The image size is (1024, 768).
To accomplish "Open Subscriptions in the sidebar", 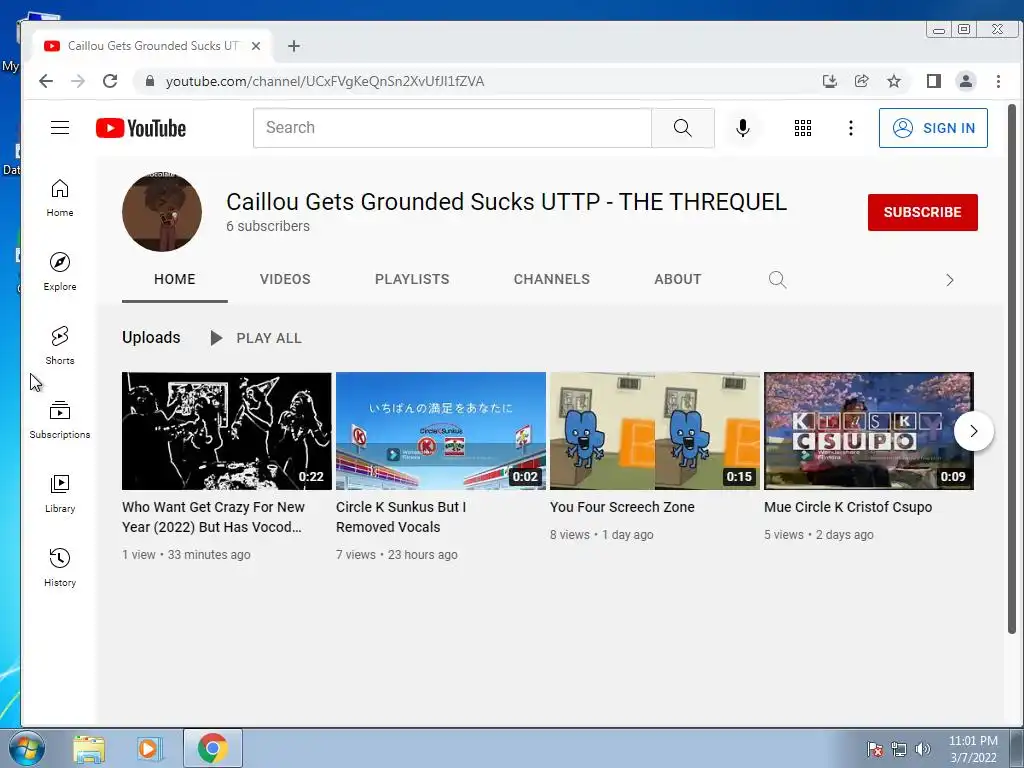I will [60, 419].
